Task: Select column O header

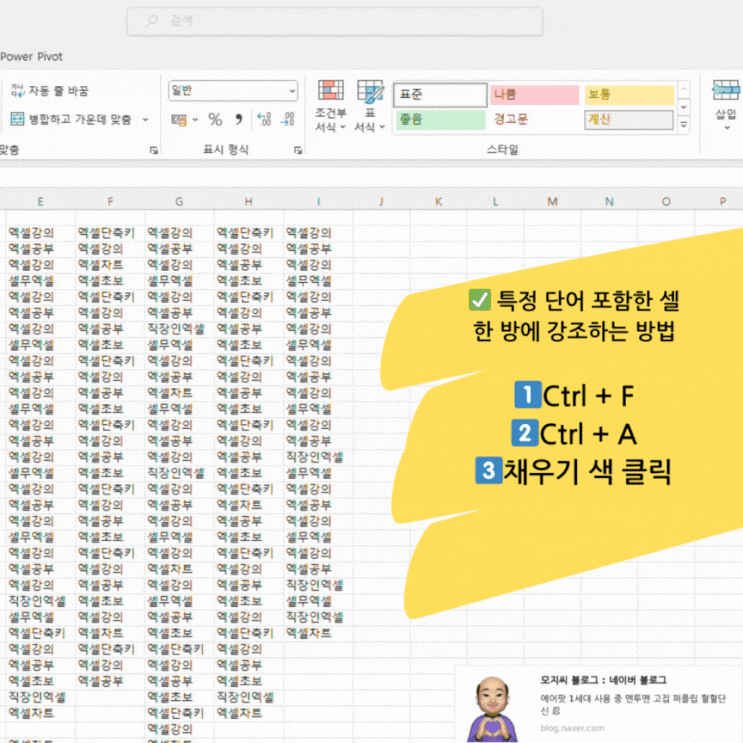Action: (x=666, y=201)
